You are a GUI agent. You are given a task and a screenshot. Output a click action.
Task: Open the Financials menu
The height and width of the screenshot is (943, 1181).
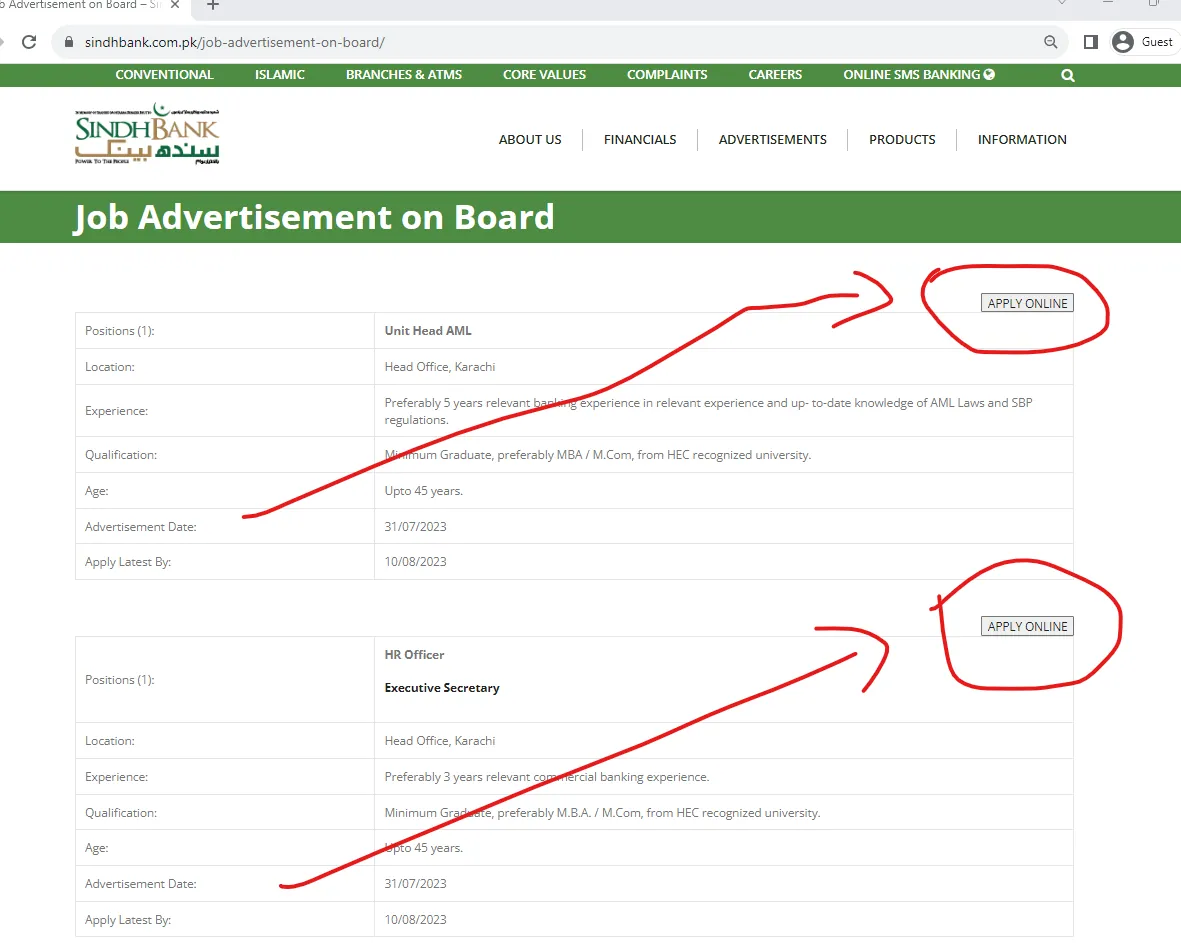[640, 139]
